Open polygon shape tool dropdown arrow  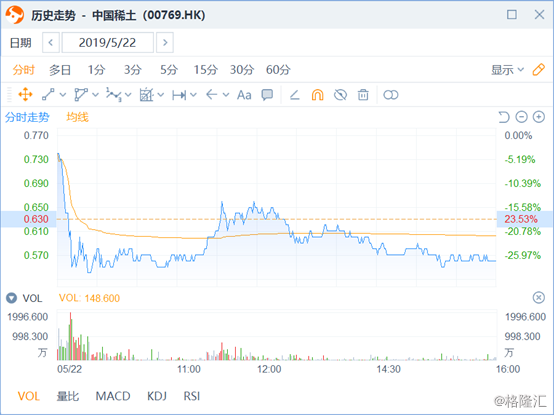point(95,95)
